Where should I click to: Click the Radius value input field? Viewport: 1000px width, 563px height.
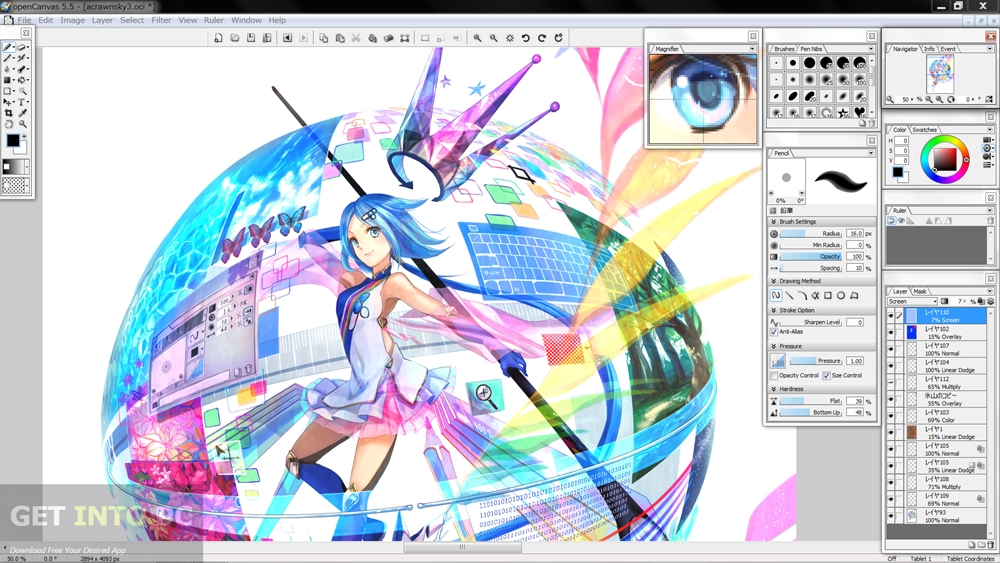(855, 233)
